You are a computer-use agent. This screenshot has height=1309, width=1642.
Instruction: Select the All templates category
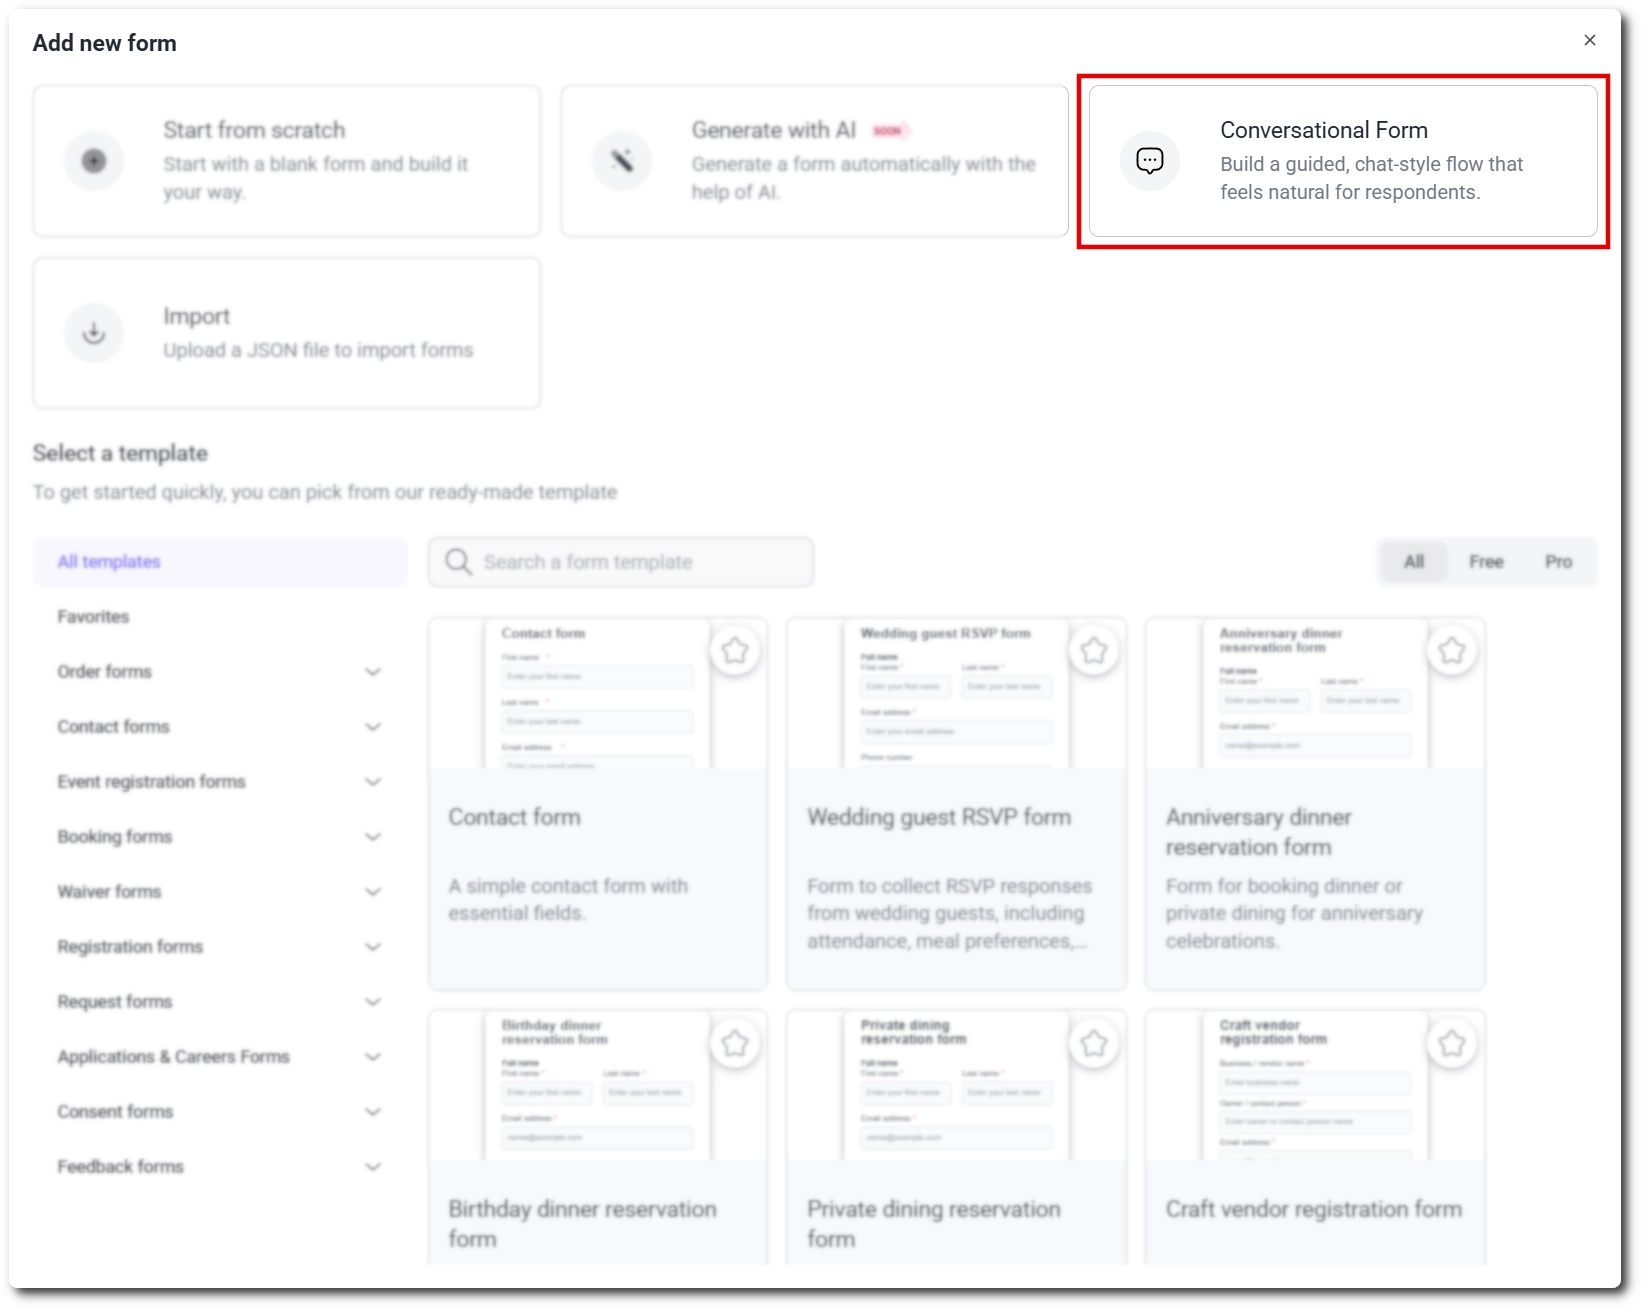pyautogui.click(x=220, y=562)
